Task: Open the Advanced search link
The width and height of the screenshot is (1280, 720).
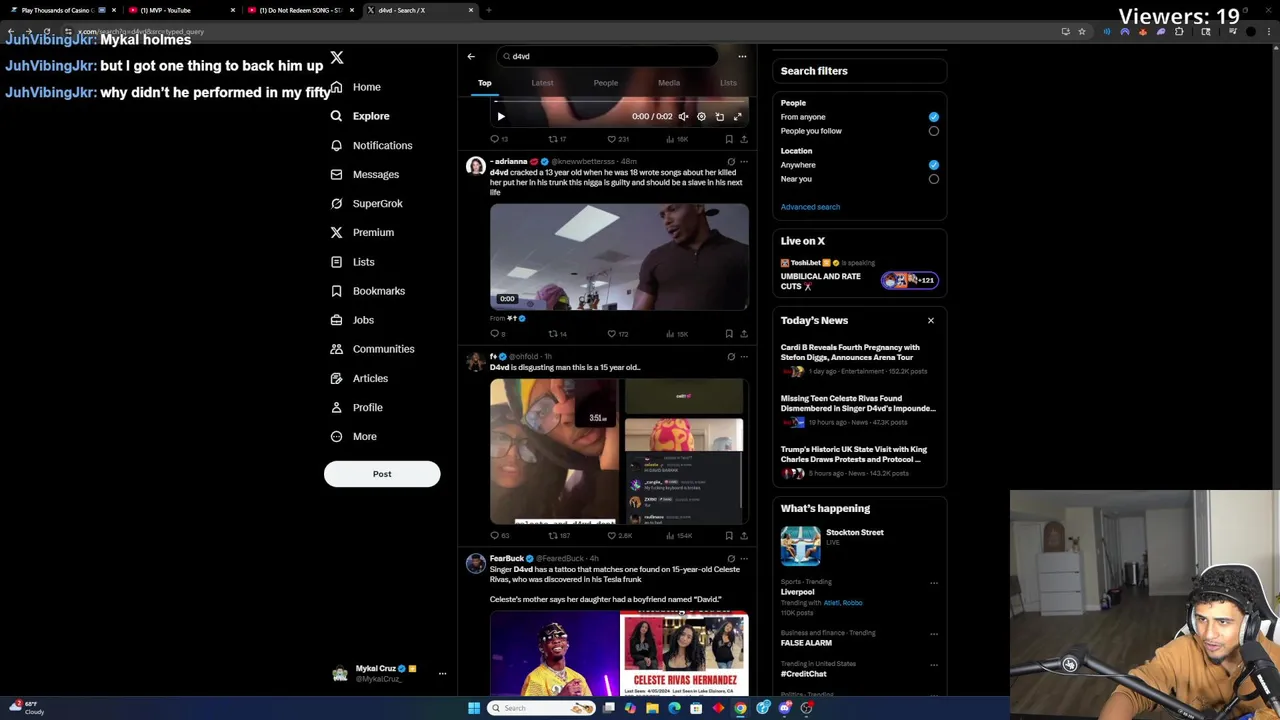Action: [810, 207]
